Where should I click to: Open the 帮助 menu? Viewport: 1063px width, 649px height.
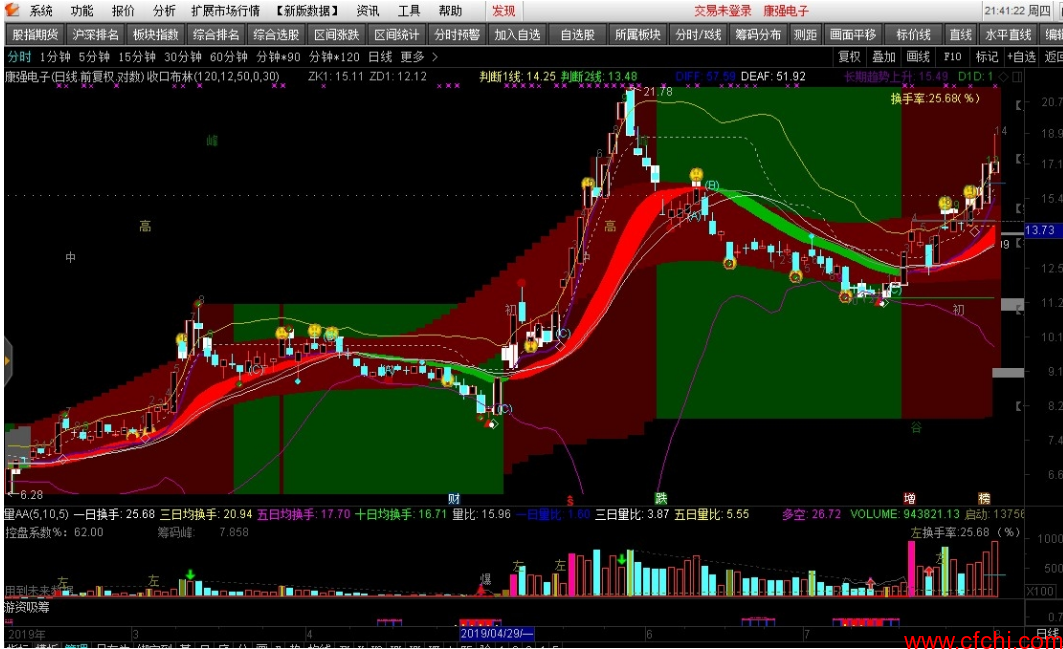click(450, 11)
